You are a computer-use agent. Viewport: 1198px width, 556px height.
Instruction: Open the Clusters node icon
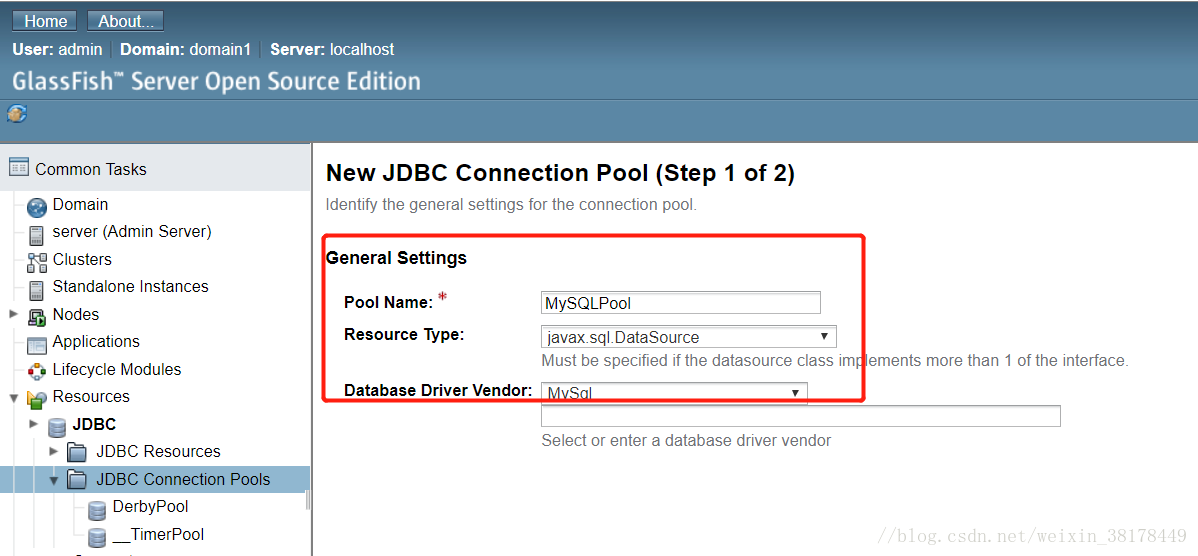point(36,262)
